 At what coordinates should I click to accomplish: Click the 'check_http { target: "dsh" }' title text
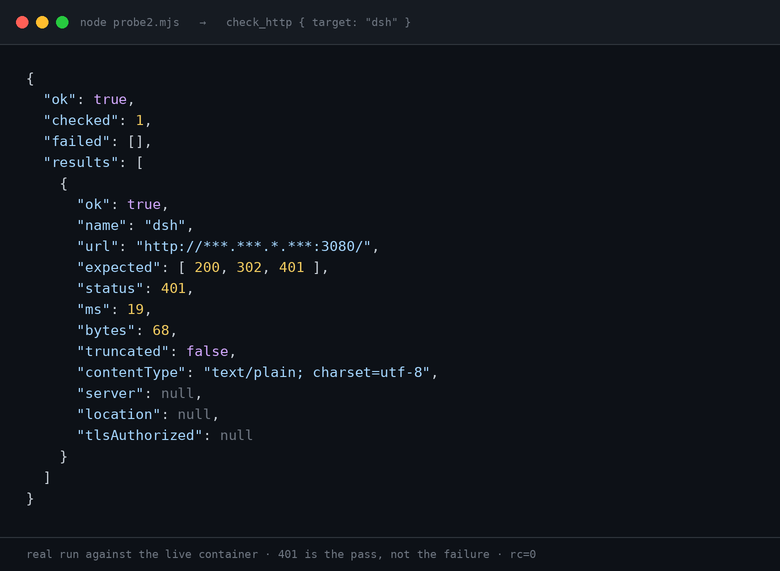click(x=318, y=22)
